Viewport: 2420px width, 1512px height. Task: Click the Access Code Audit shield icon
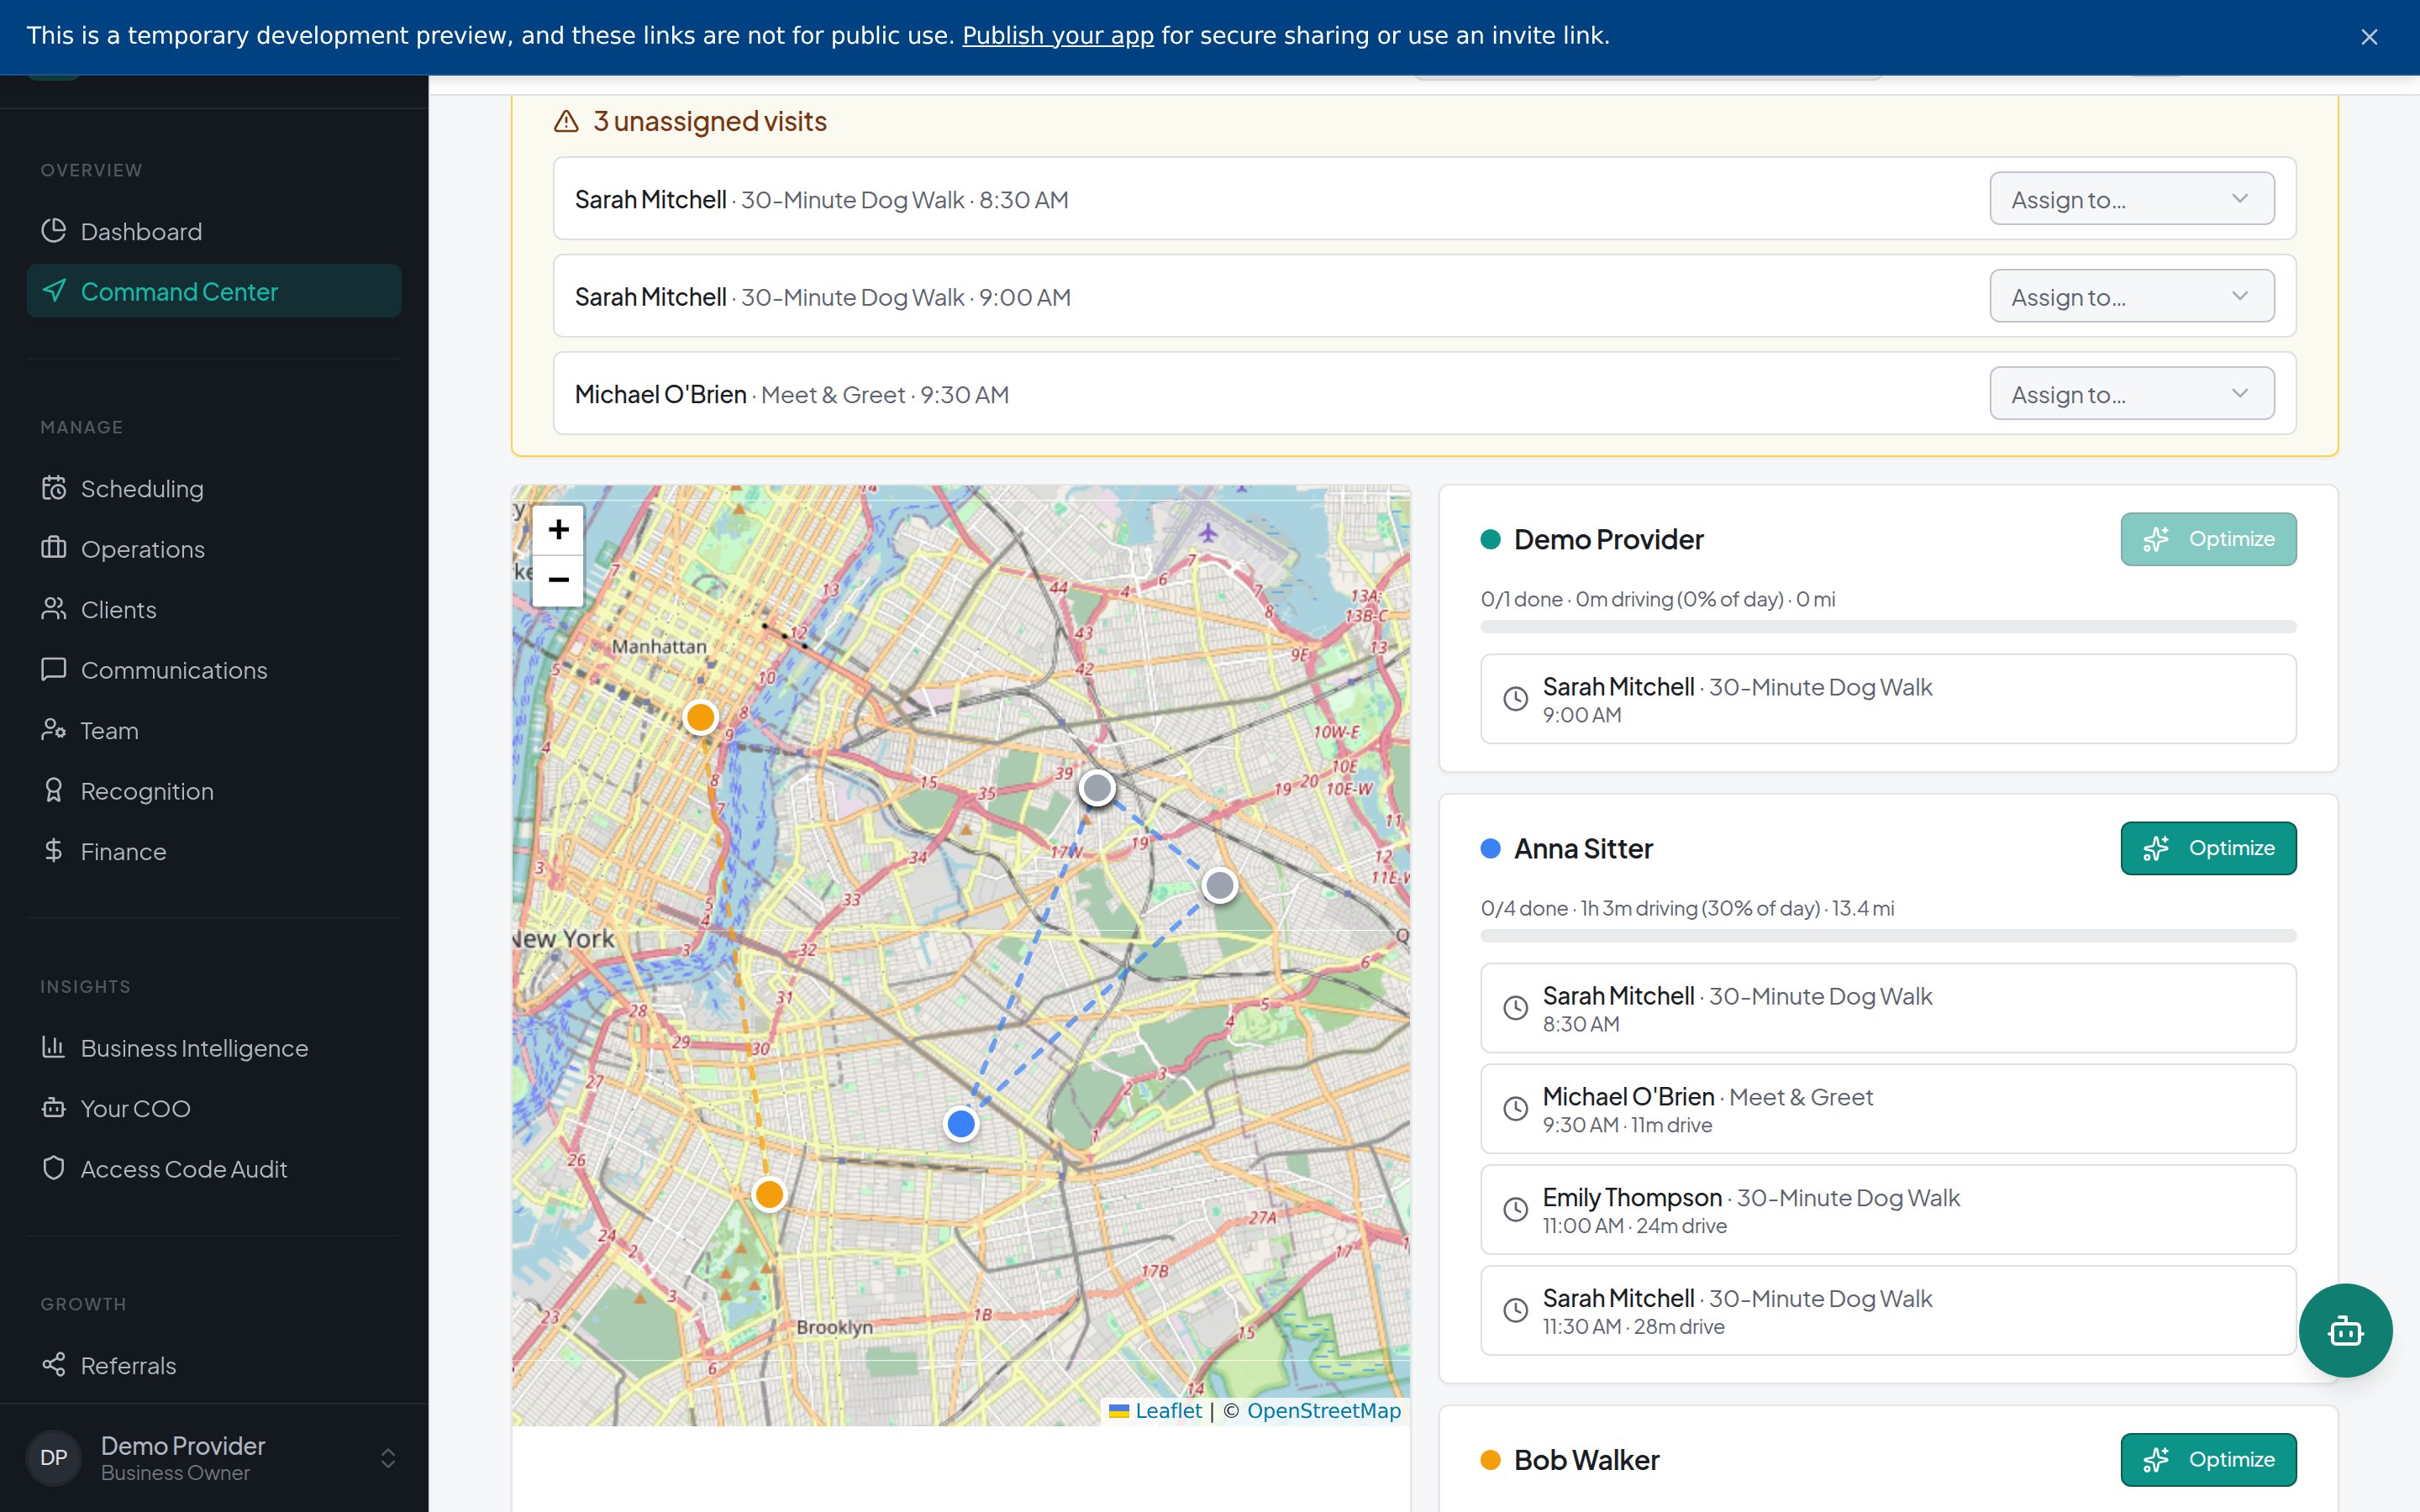point(54,1168)
